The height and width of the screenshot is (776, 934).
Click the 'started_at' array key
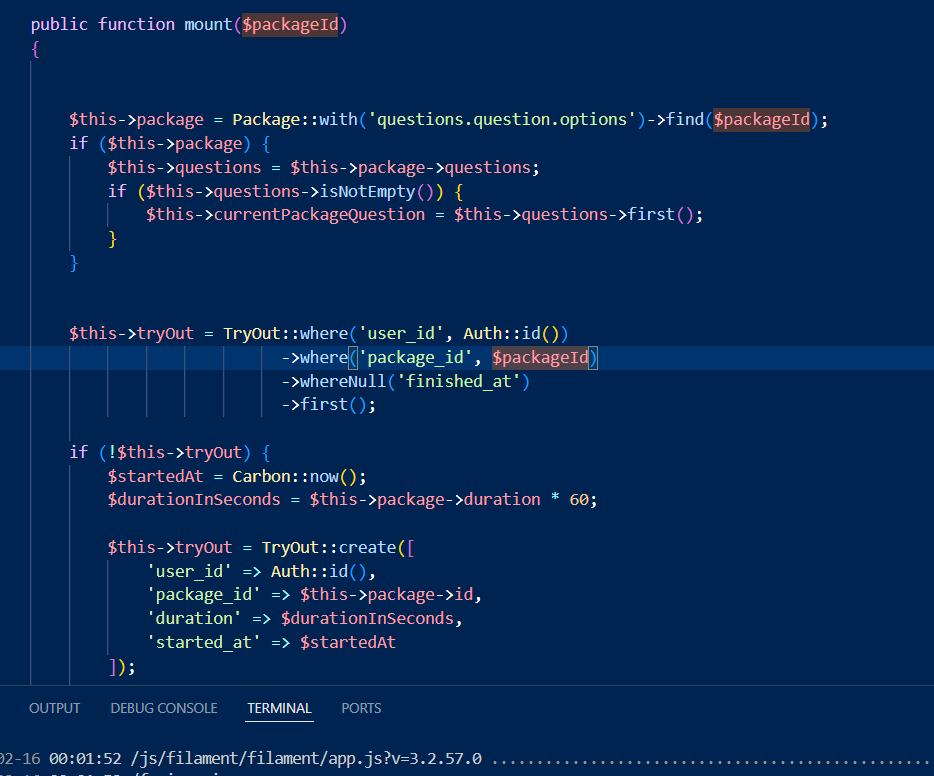tap(199, 642)
